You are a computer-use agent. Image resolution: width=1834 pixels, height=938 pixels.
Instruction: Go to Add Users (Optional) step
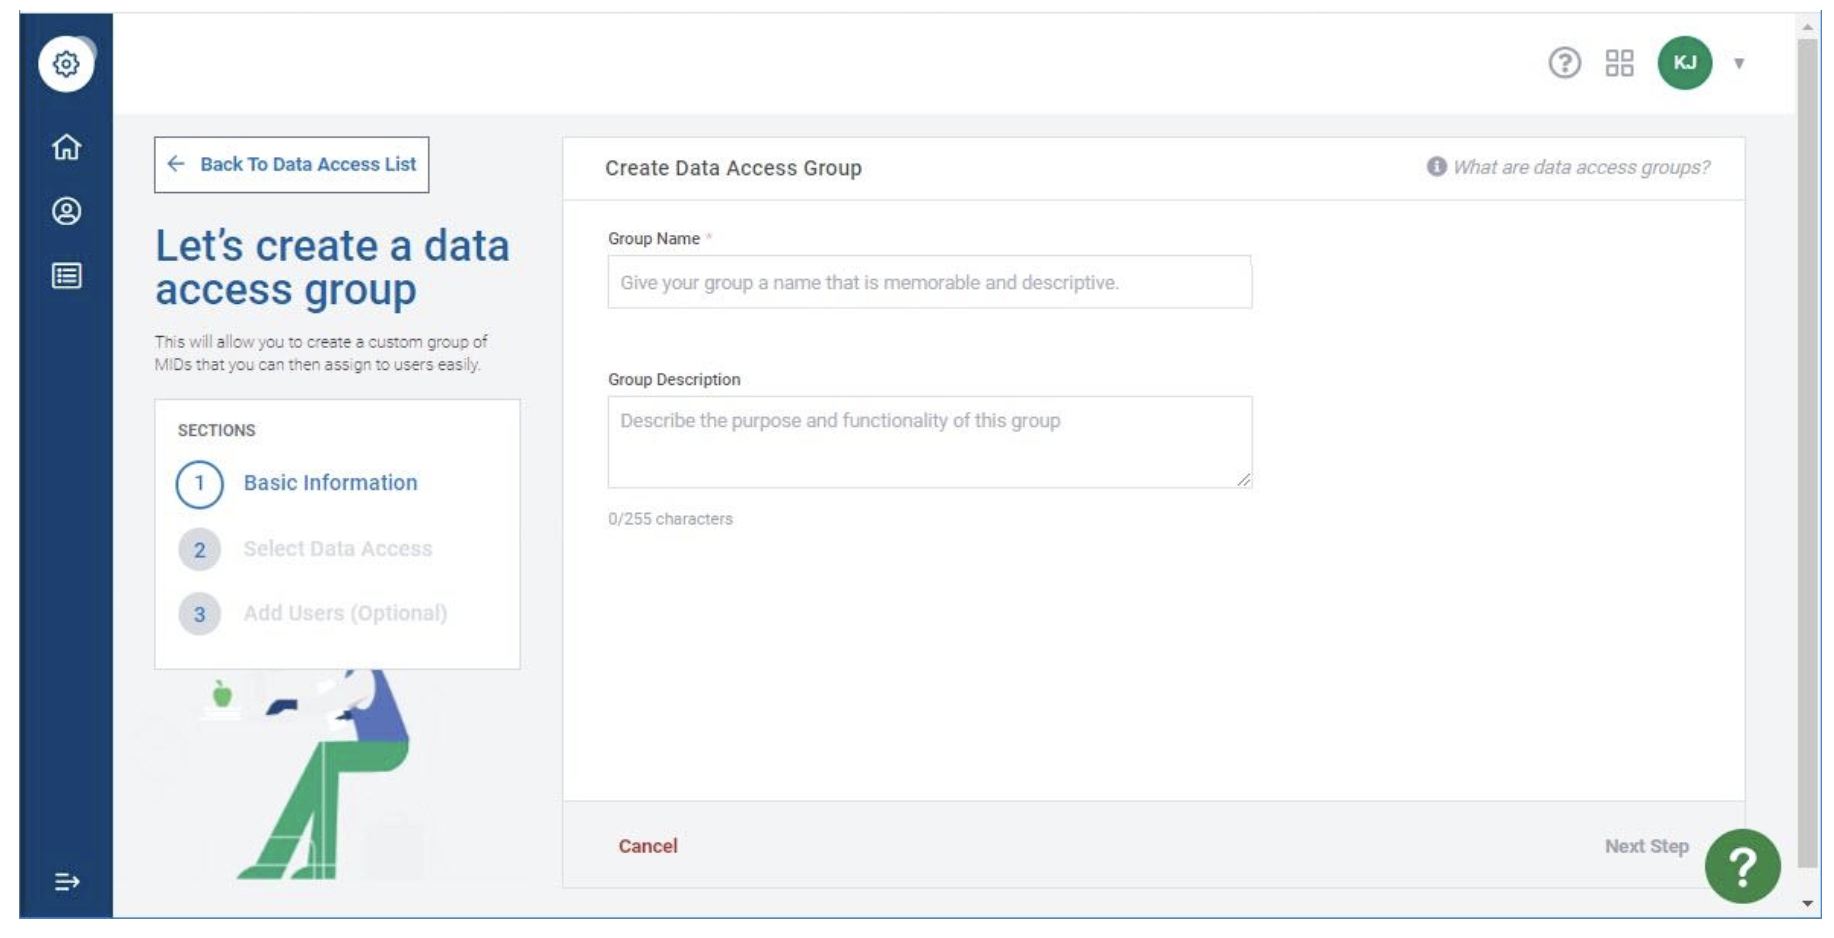[x=344, y=613]
